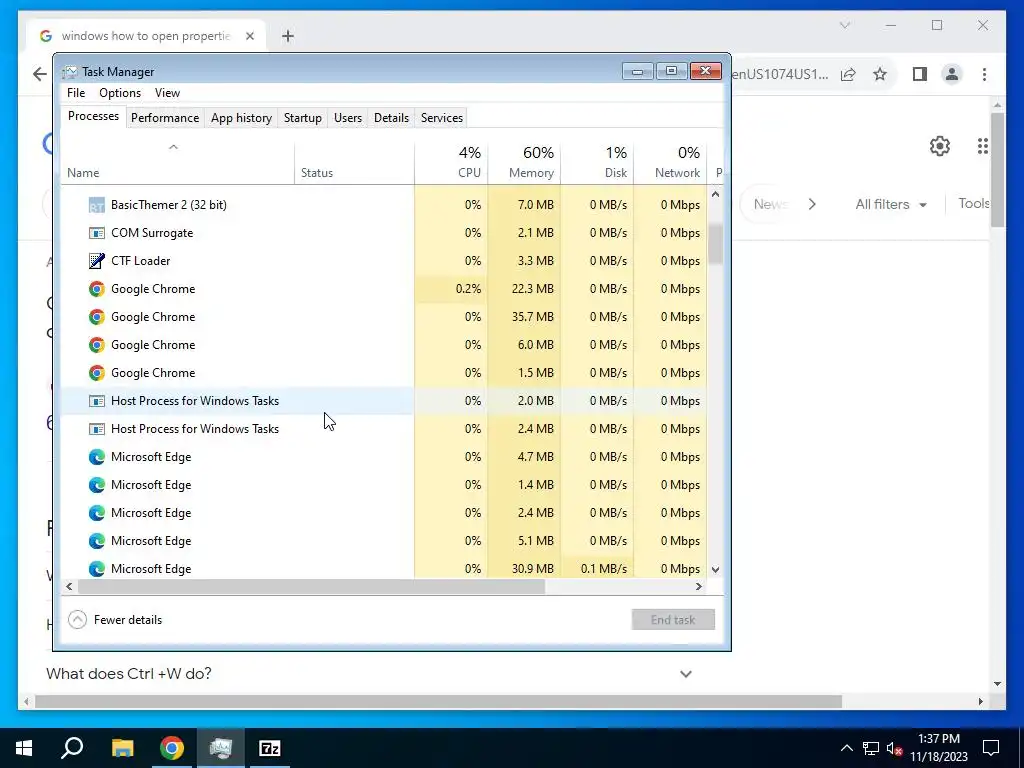The width and height of the screenshot is (1024, 768).
Task: Click the share page icon in Chrome
Action: 848,74
